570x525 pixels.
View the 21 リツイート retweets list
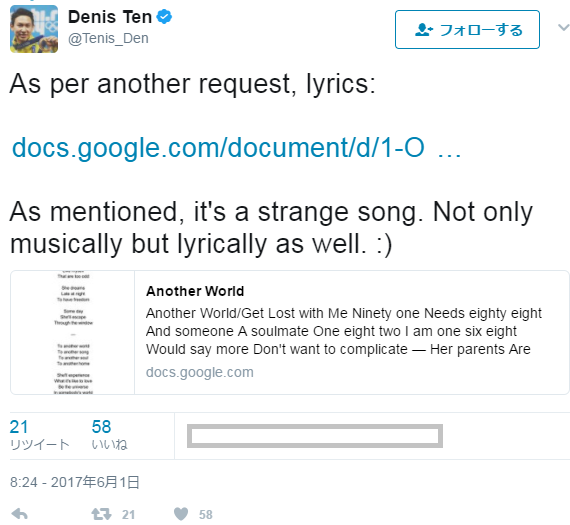[x=39, y=435]
